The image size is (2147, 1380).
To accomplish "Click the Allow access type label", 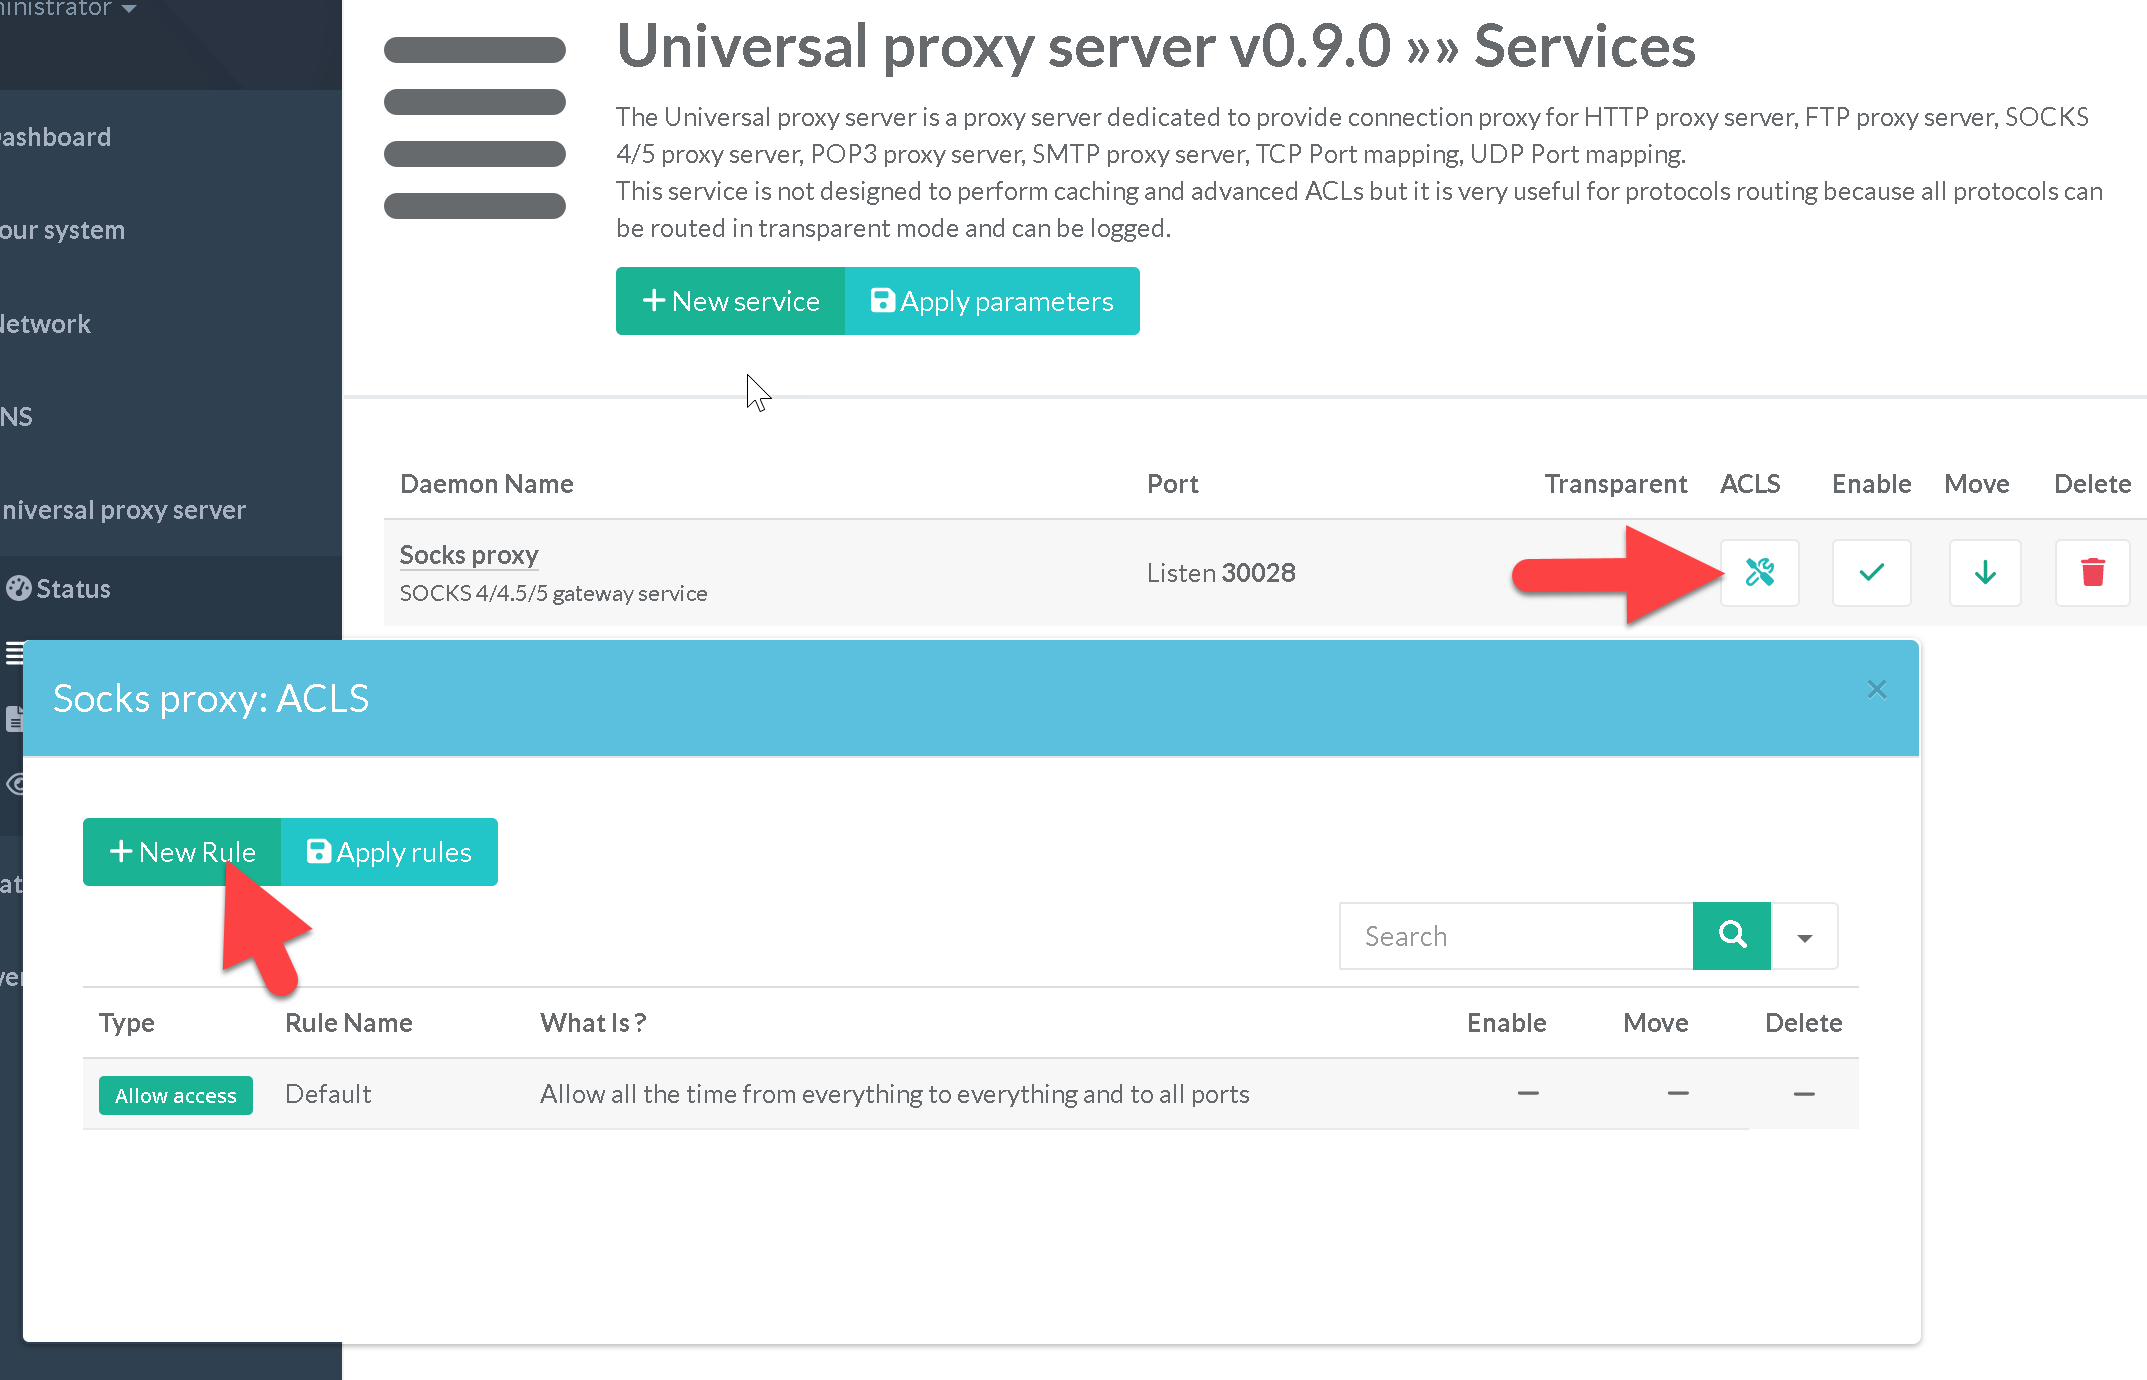I will tap(176, 1095).
